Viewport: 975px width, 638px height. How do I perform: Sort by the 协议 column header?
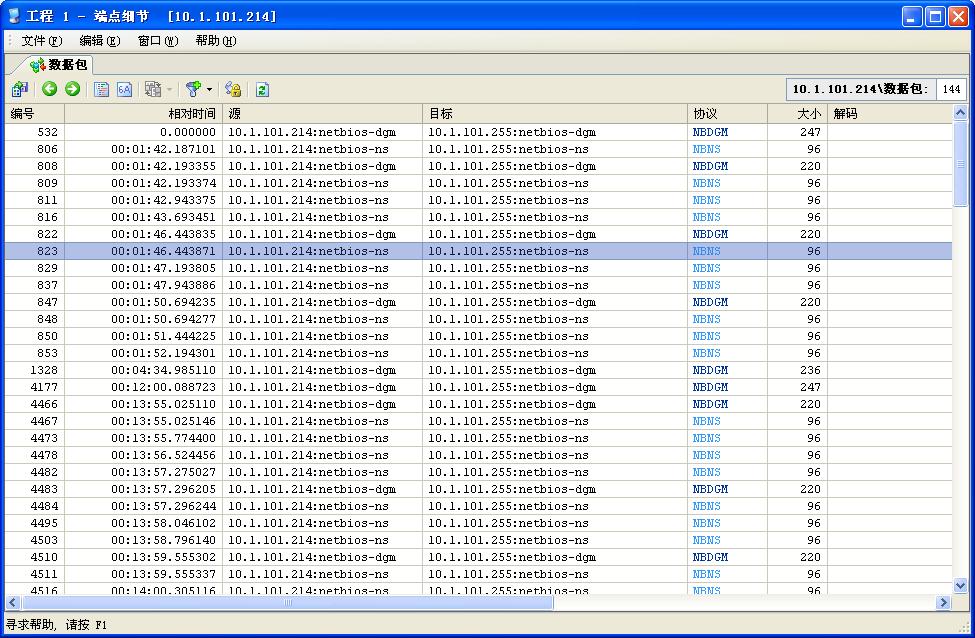727,114
